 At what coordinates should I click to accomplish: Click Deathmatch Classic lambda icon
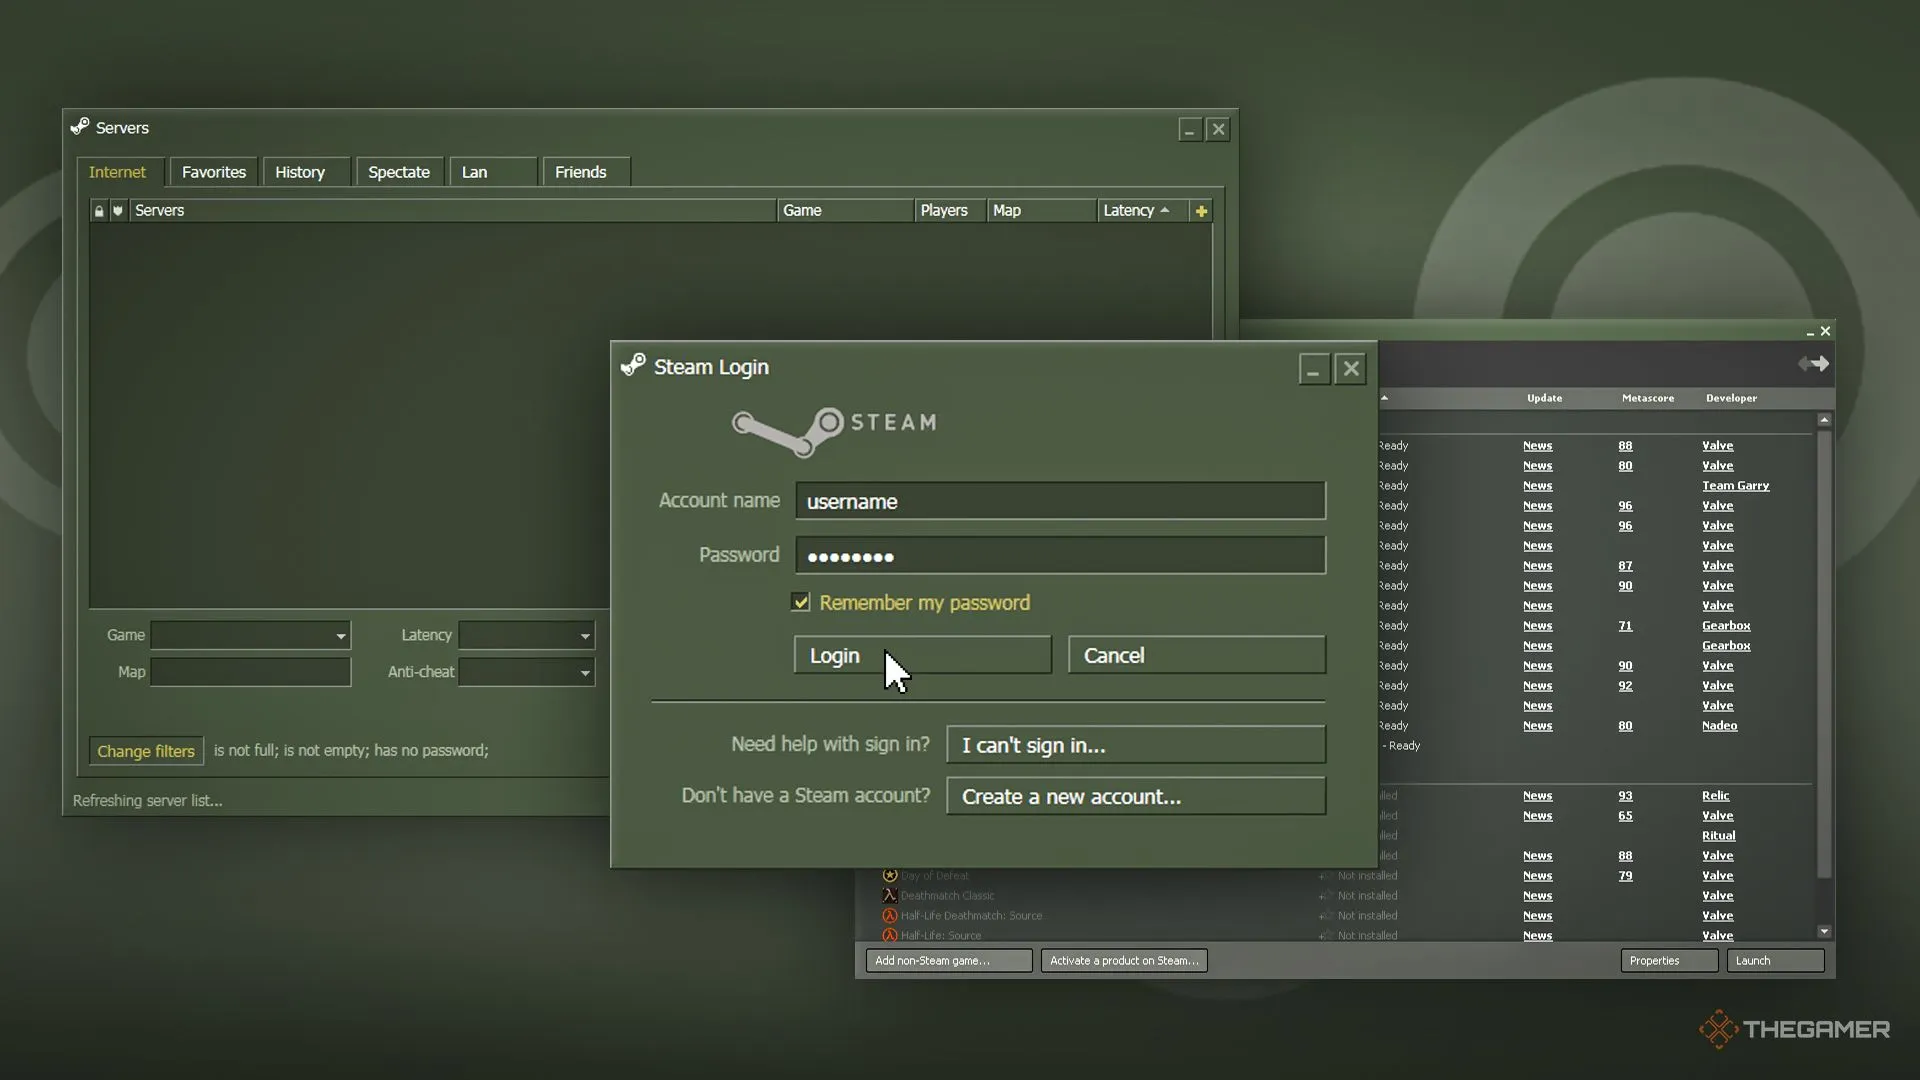(x=889, y=895)
